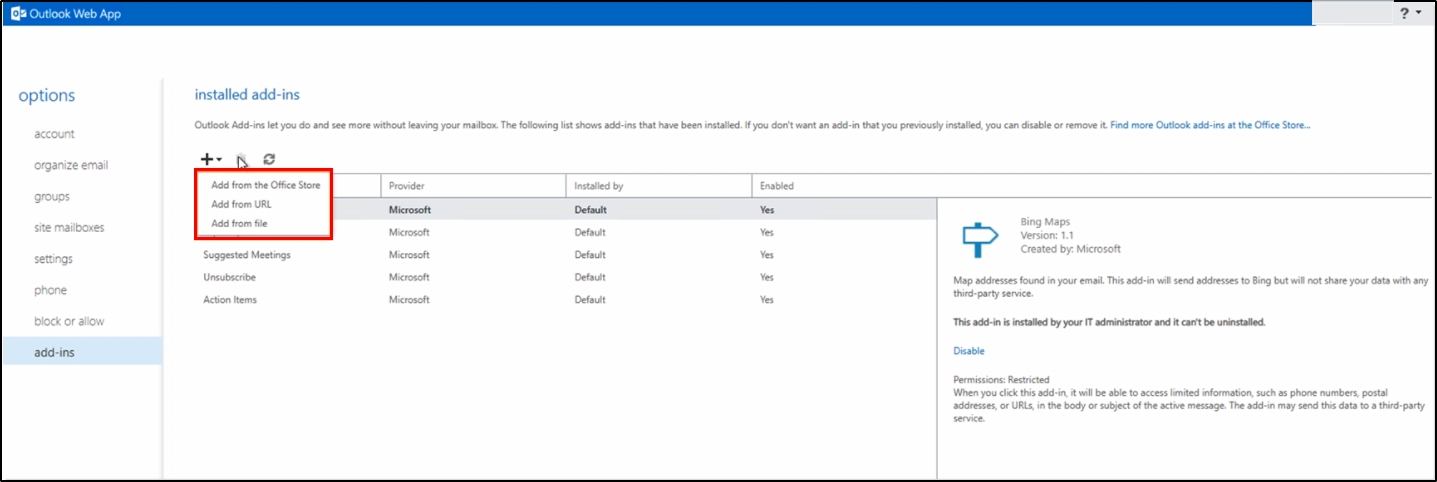Screen dimensions: 1437x482
Task: Open phone options
Action: point(50,290)
